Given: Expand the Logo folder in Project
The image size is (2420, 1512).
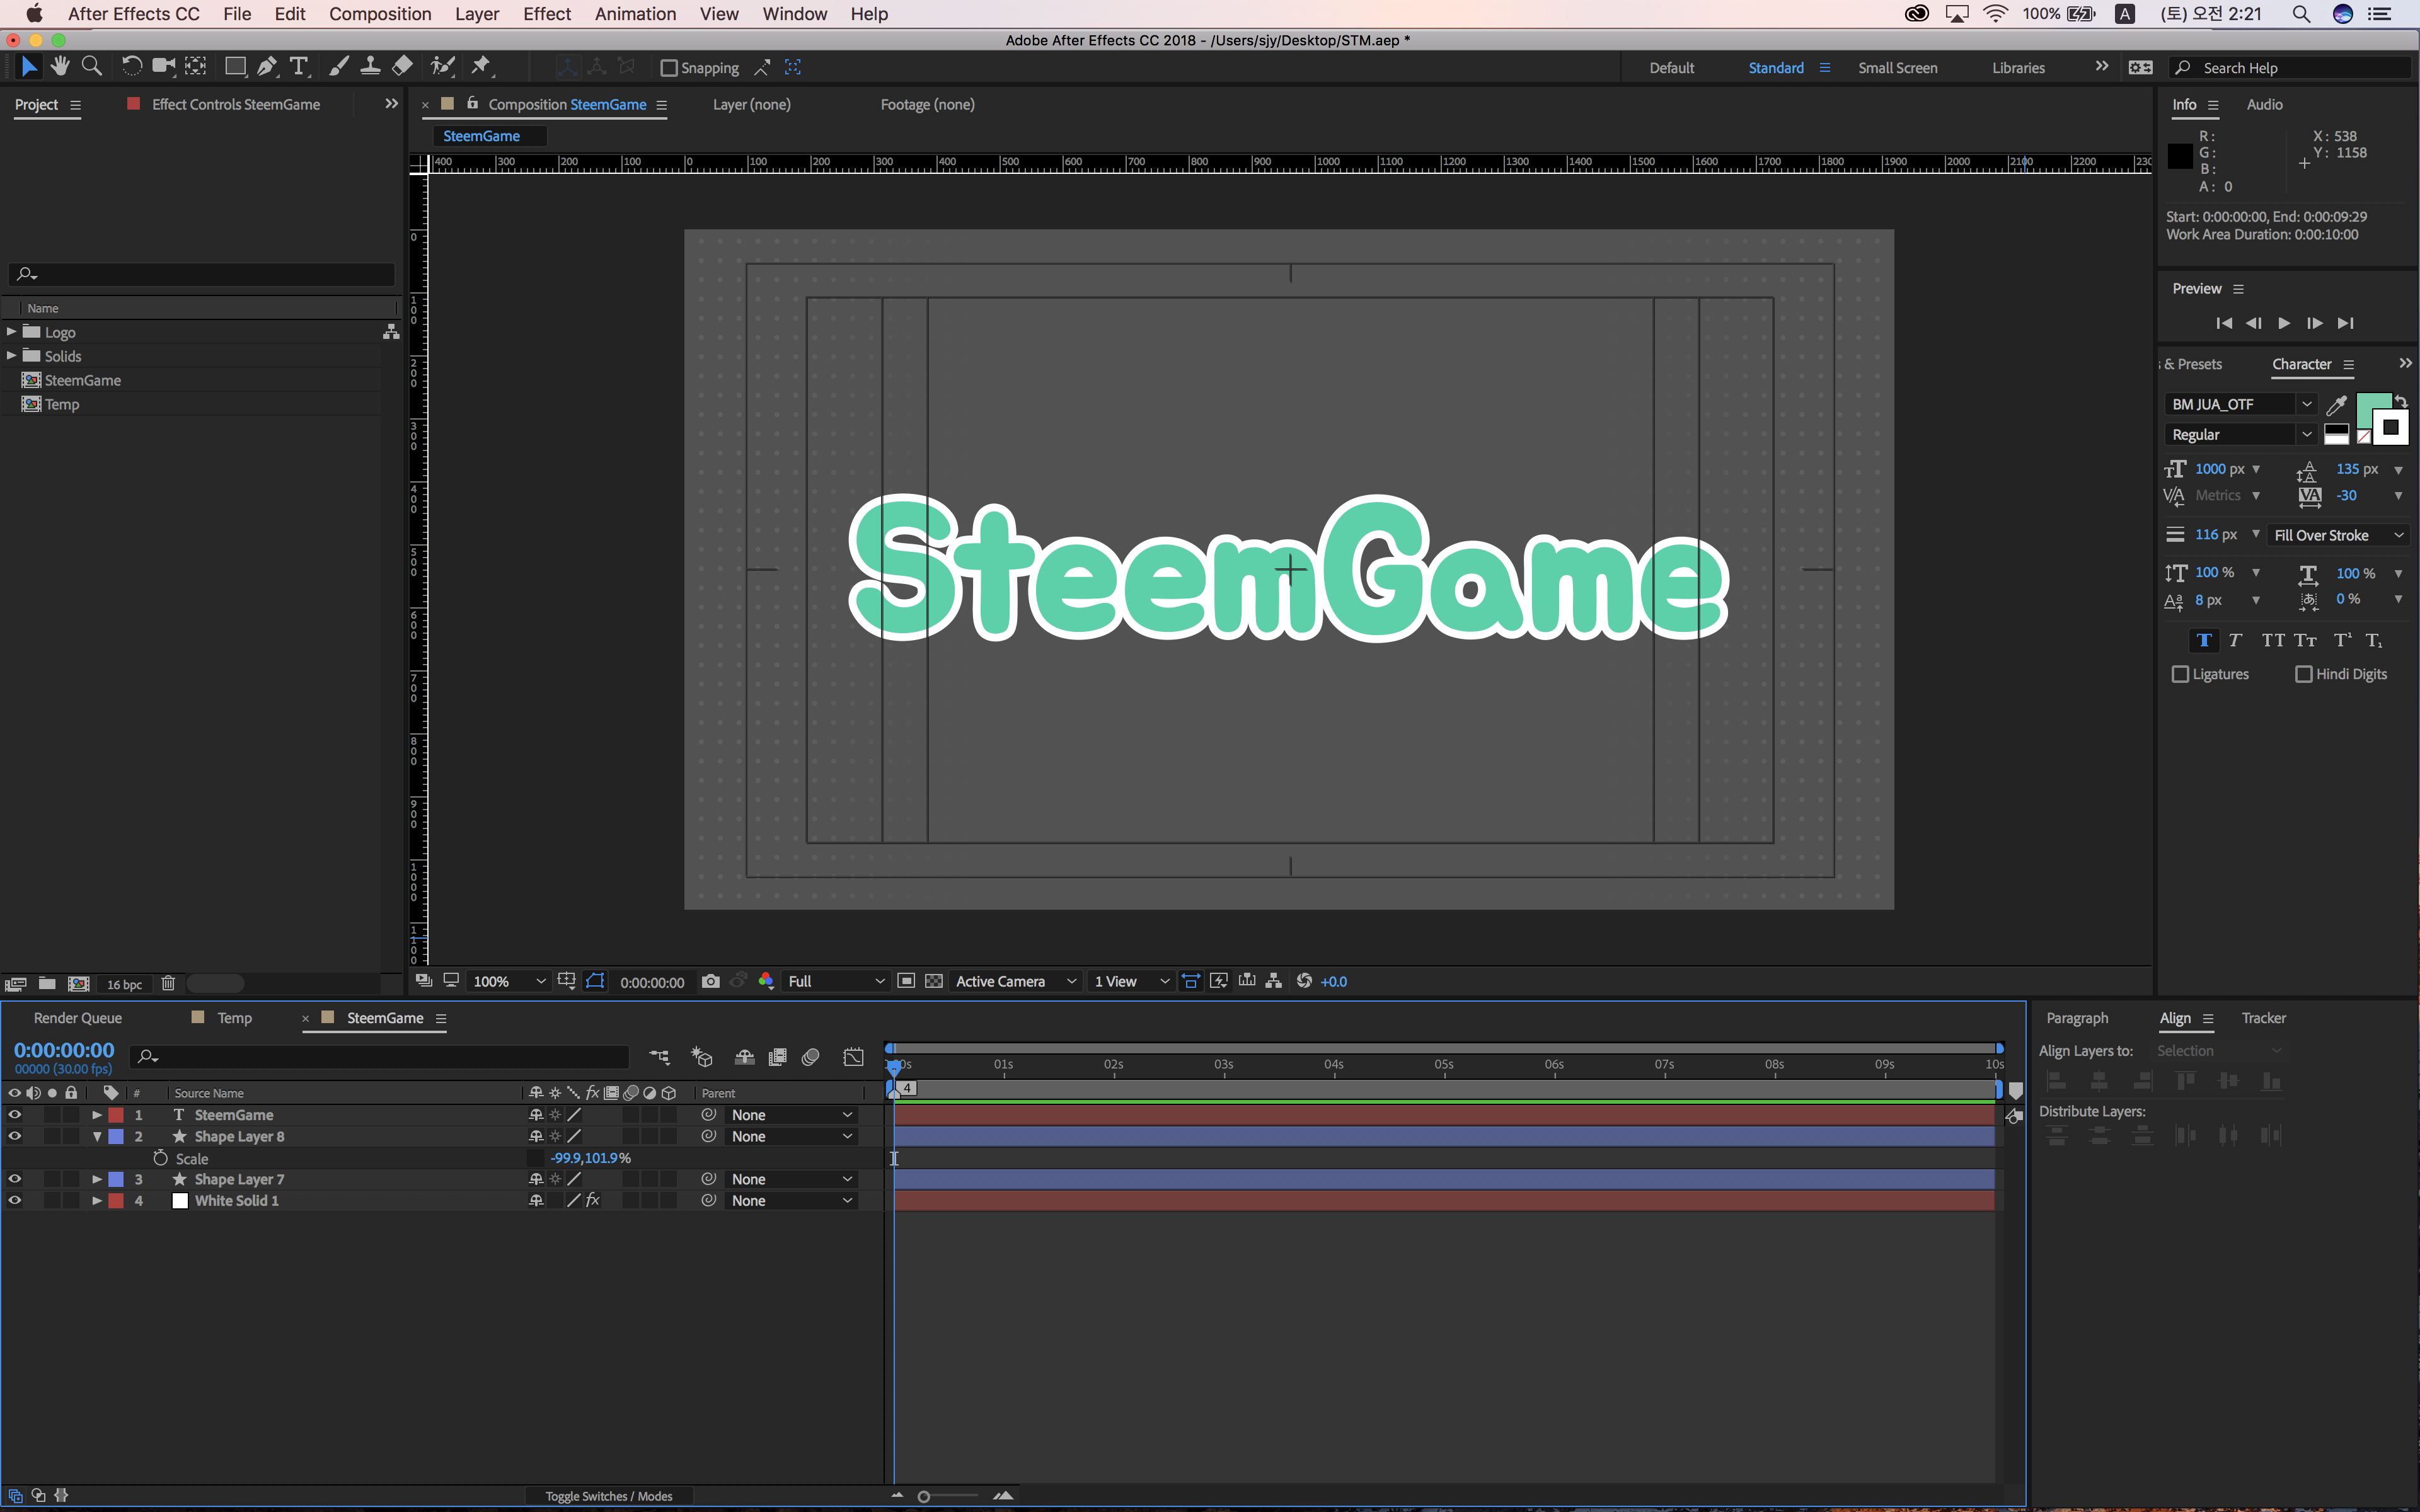Looking at the screenshot, I should [x=11, y=332].
